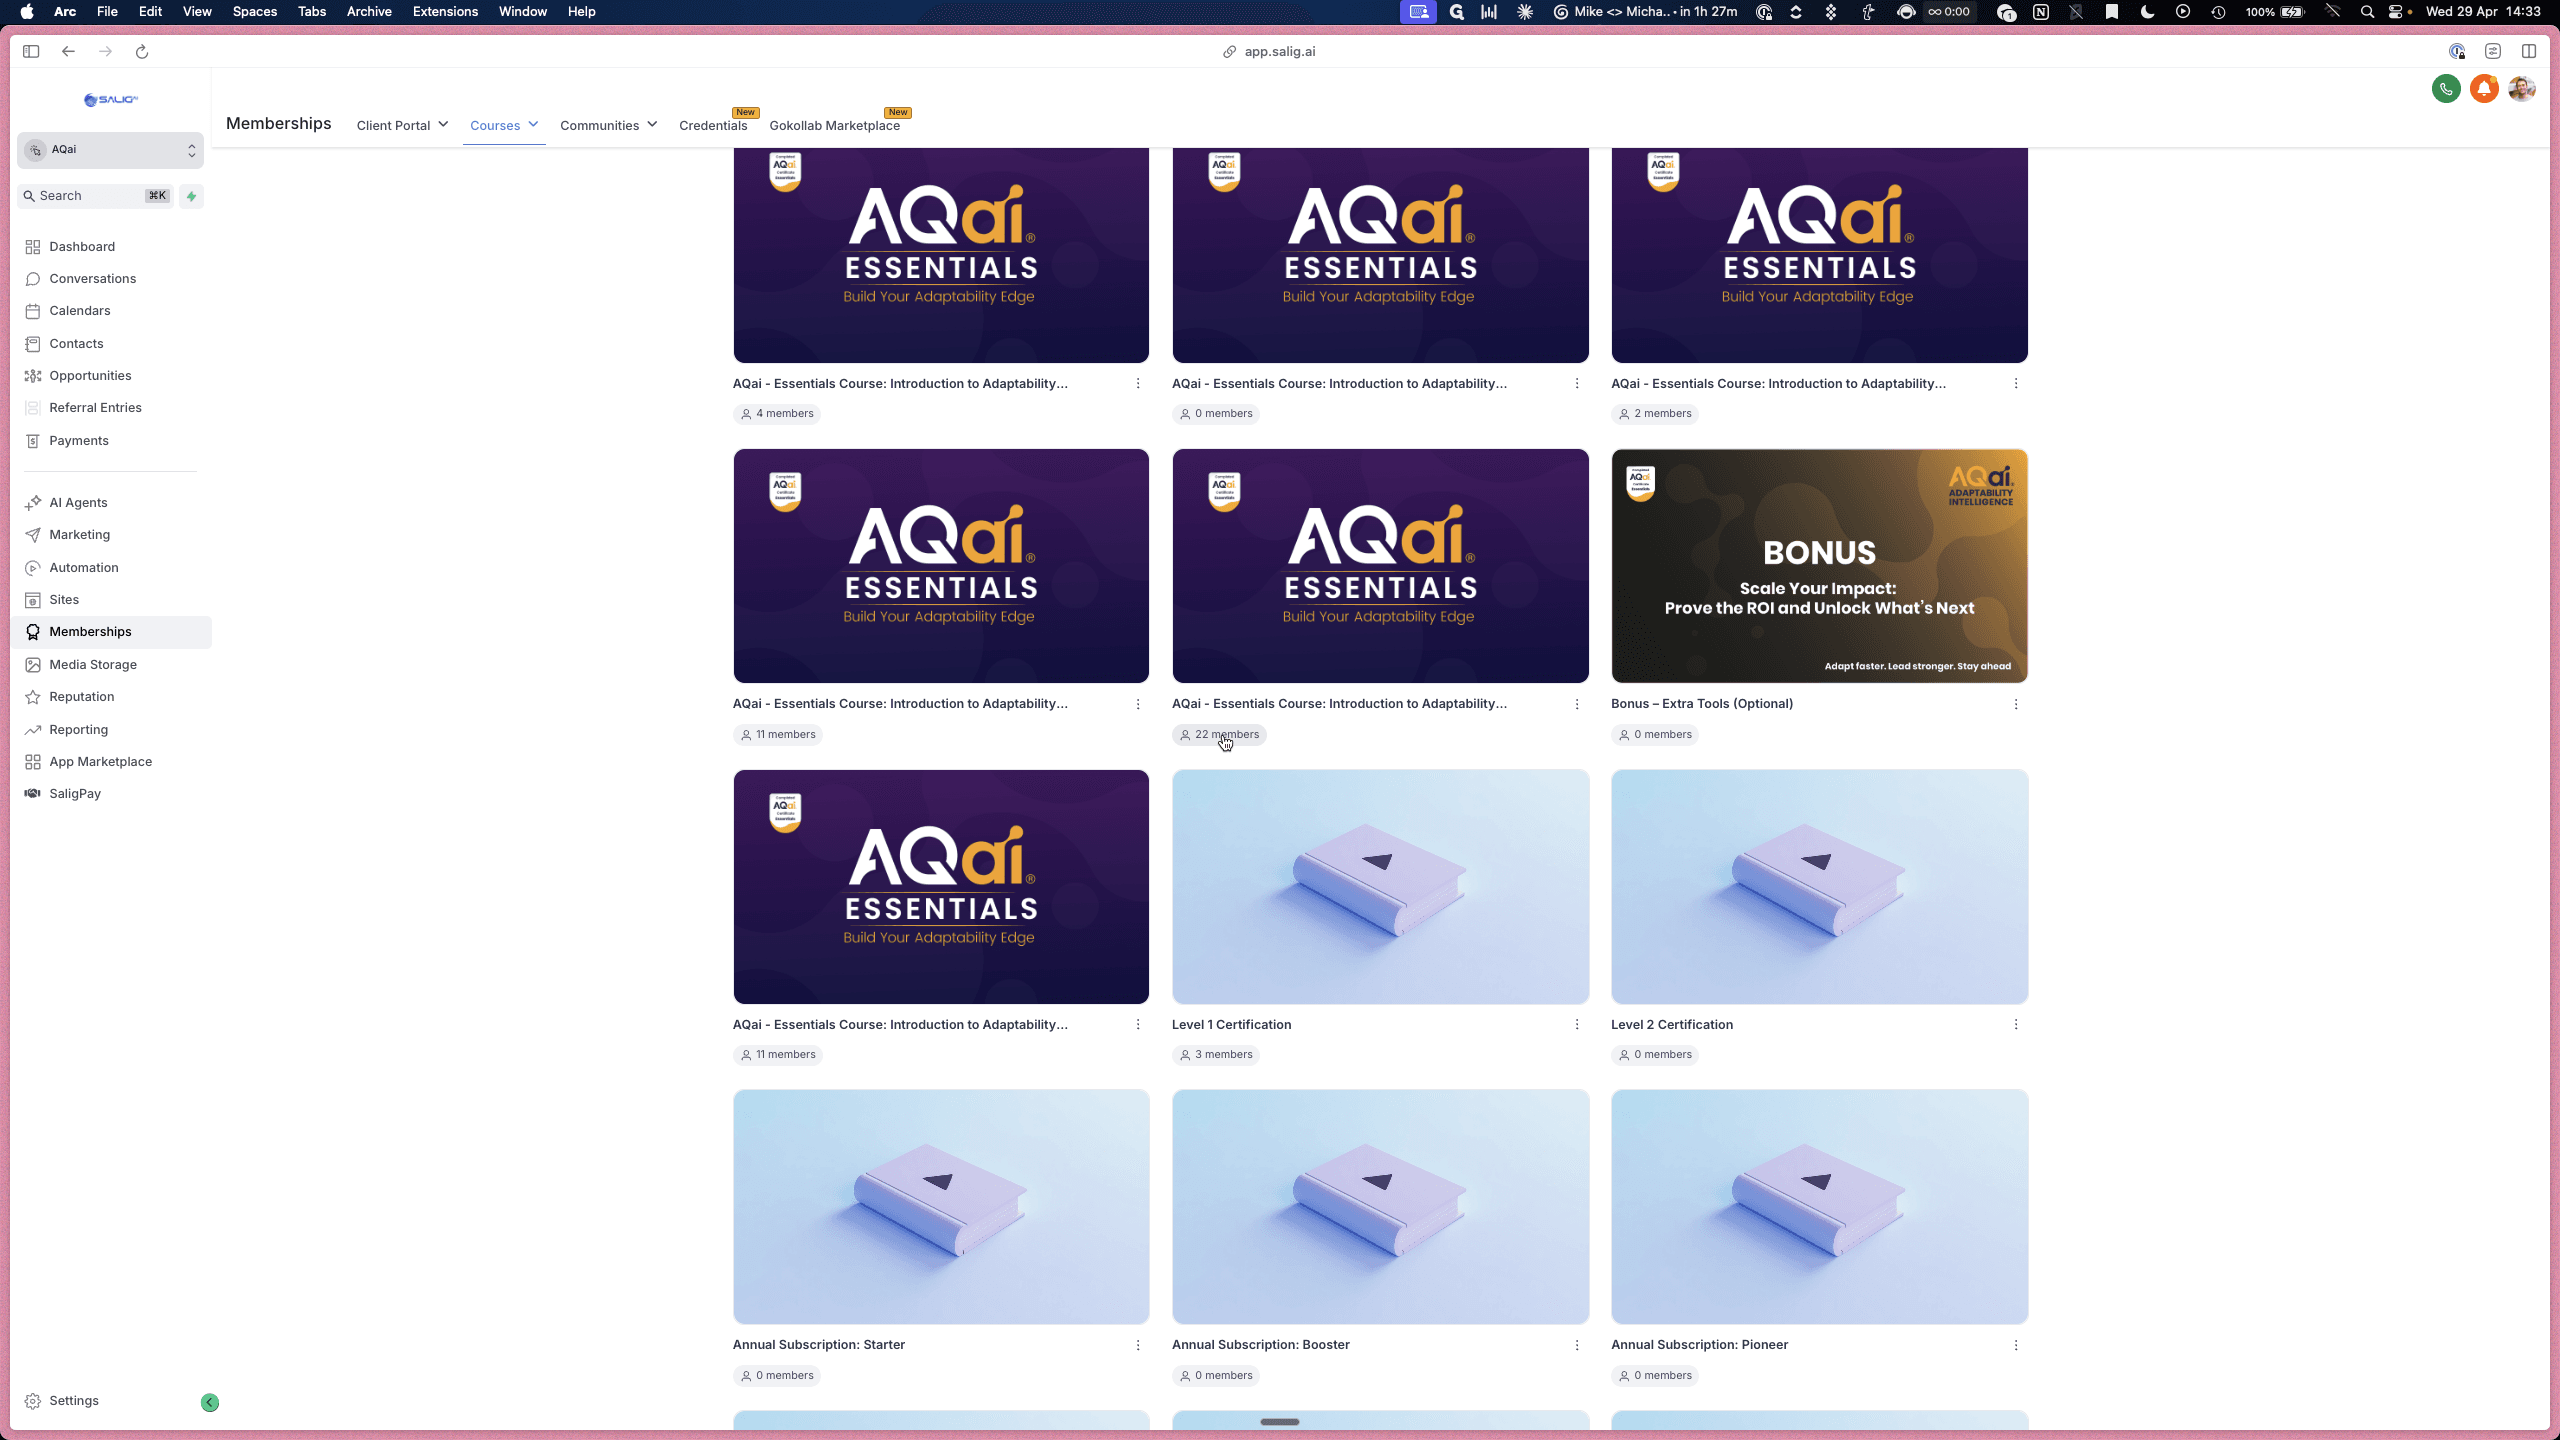The height and width of the screenshot is (1440, 2560).
Task: Open the user profile avatar
Action: tap(2522, 89)
